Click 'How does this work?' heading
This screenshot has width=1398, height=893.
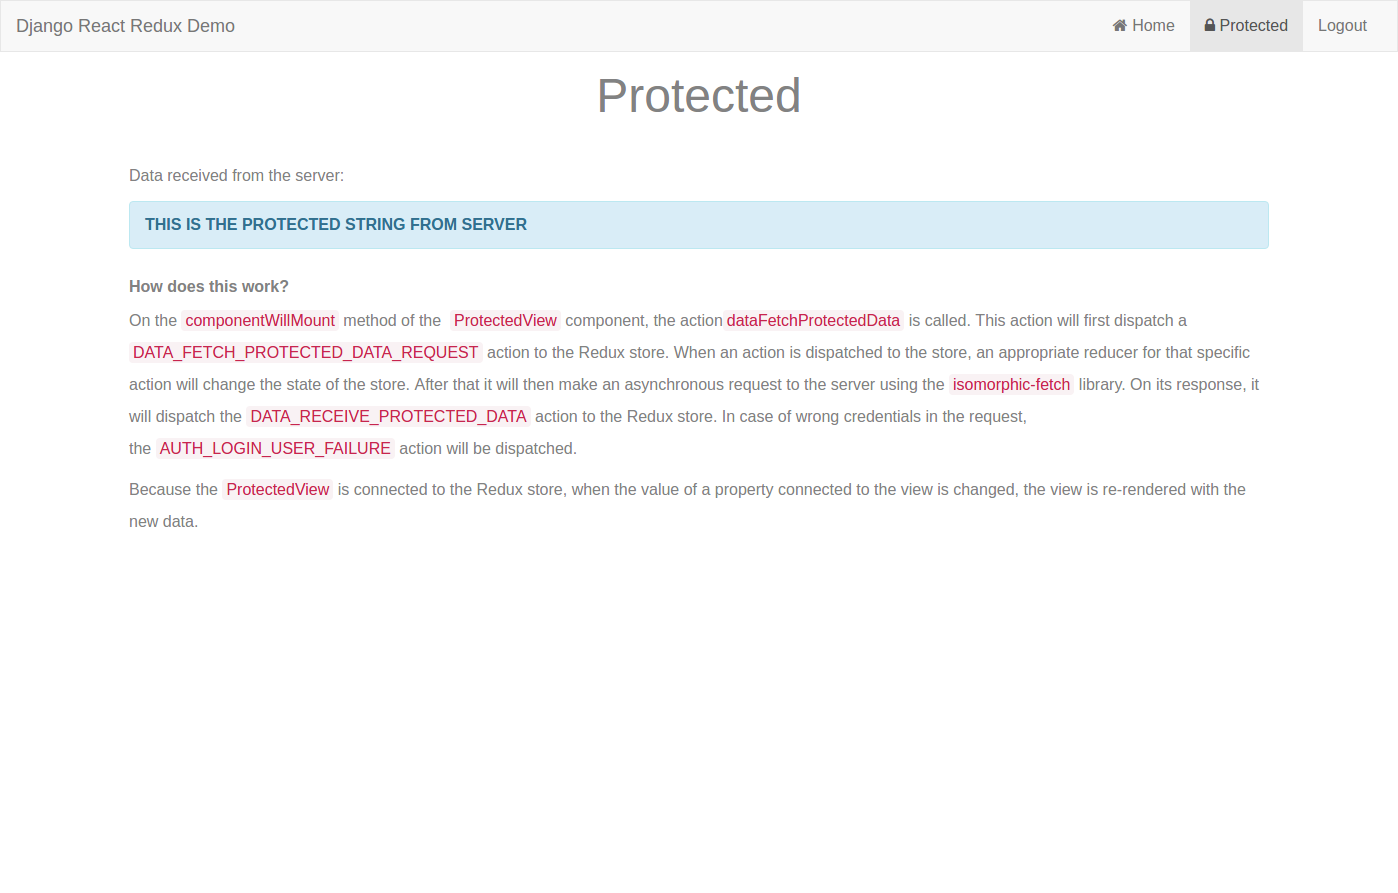coord(209,287)
